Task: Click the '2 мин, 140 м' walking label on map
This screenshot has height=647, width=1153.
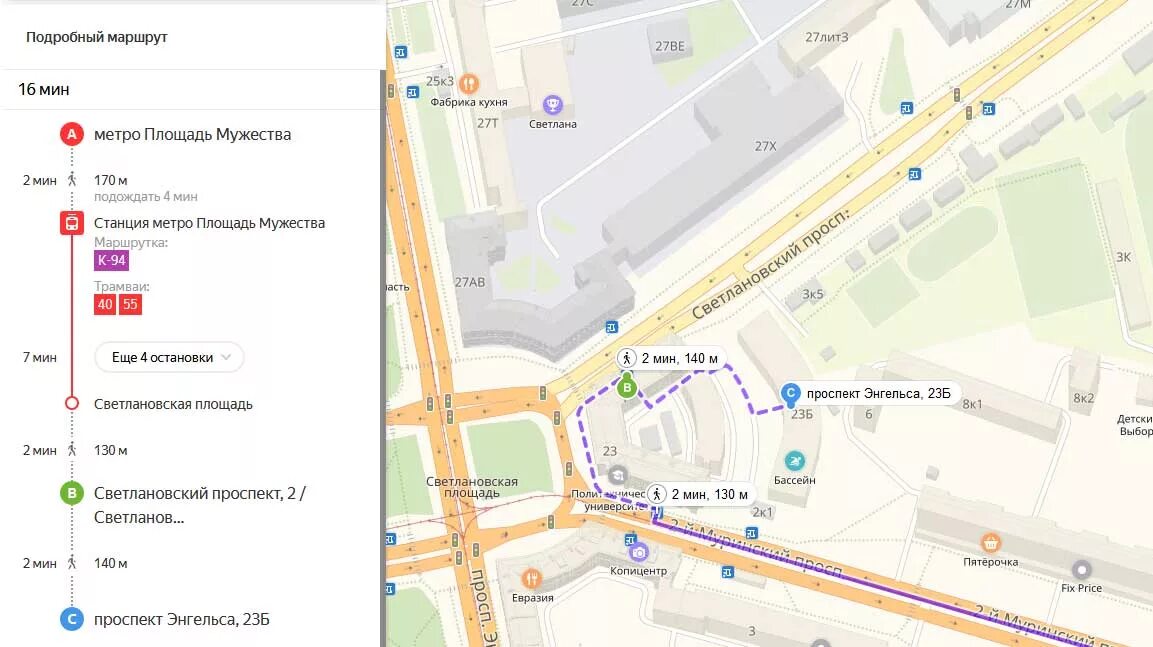Action: click(671, 358)
